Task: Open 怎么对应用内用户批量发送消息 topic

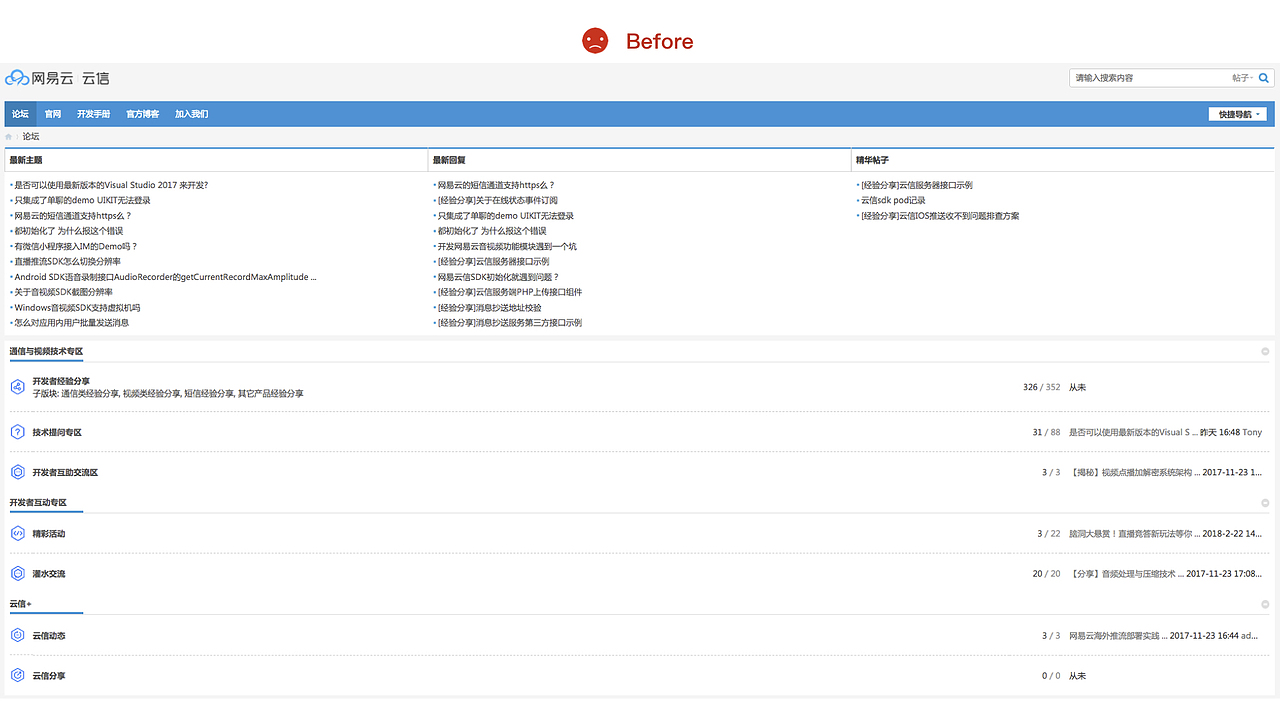Action: (71, 323)
